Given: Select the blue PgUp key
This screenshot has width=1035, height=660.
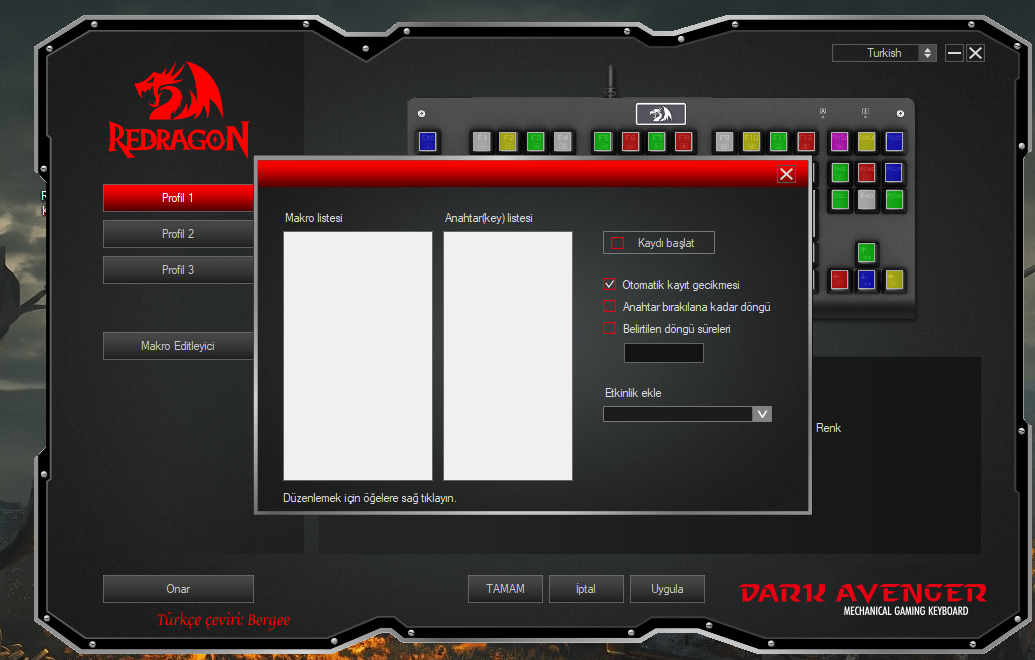Looking at the screenshot, I should 893,172.
